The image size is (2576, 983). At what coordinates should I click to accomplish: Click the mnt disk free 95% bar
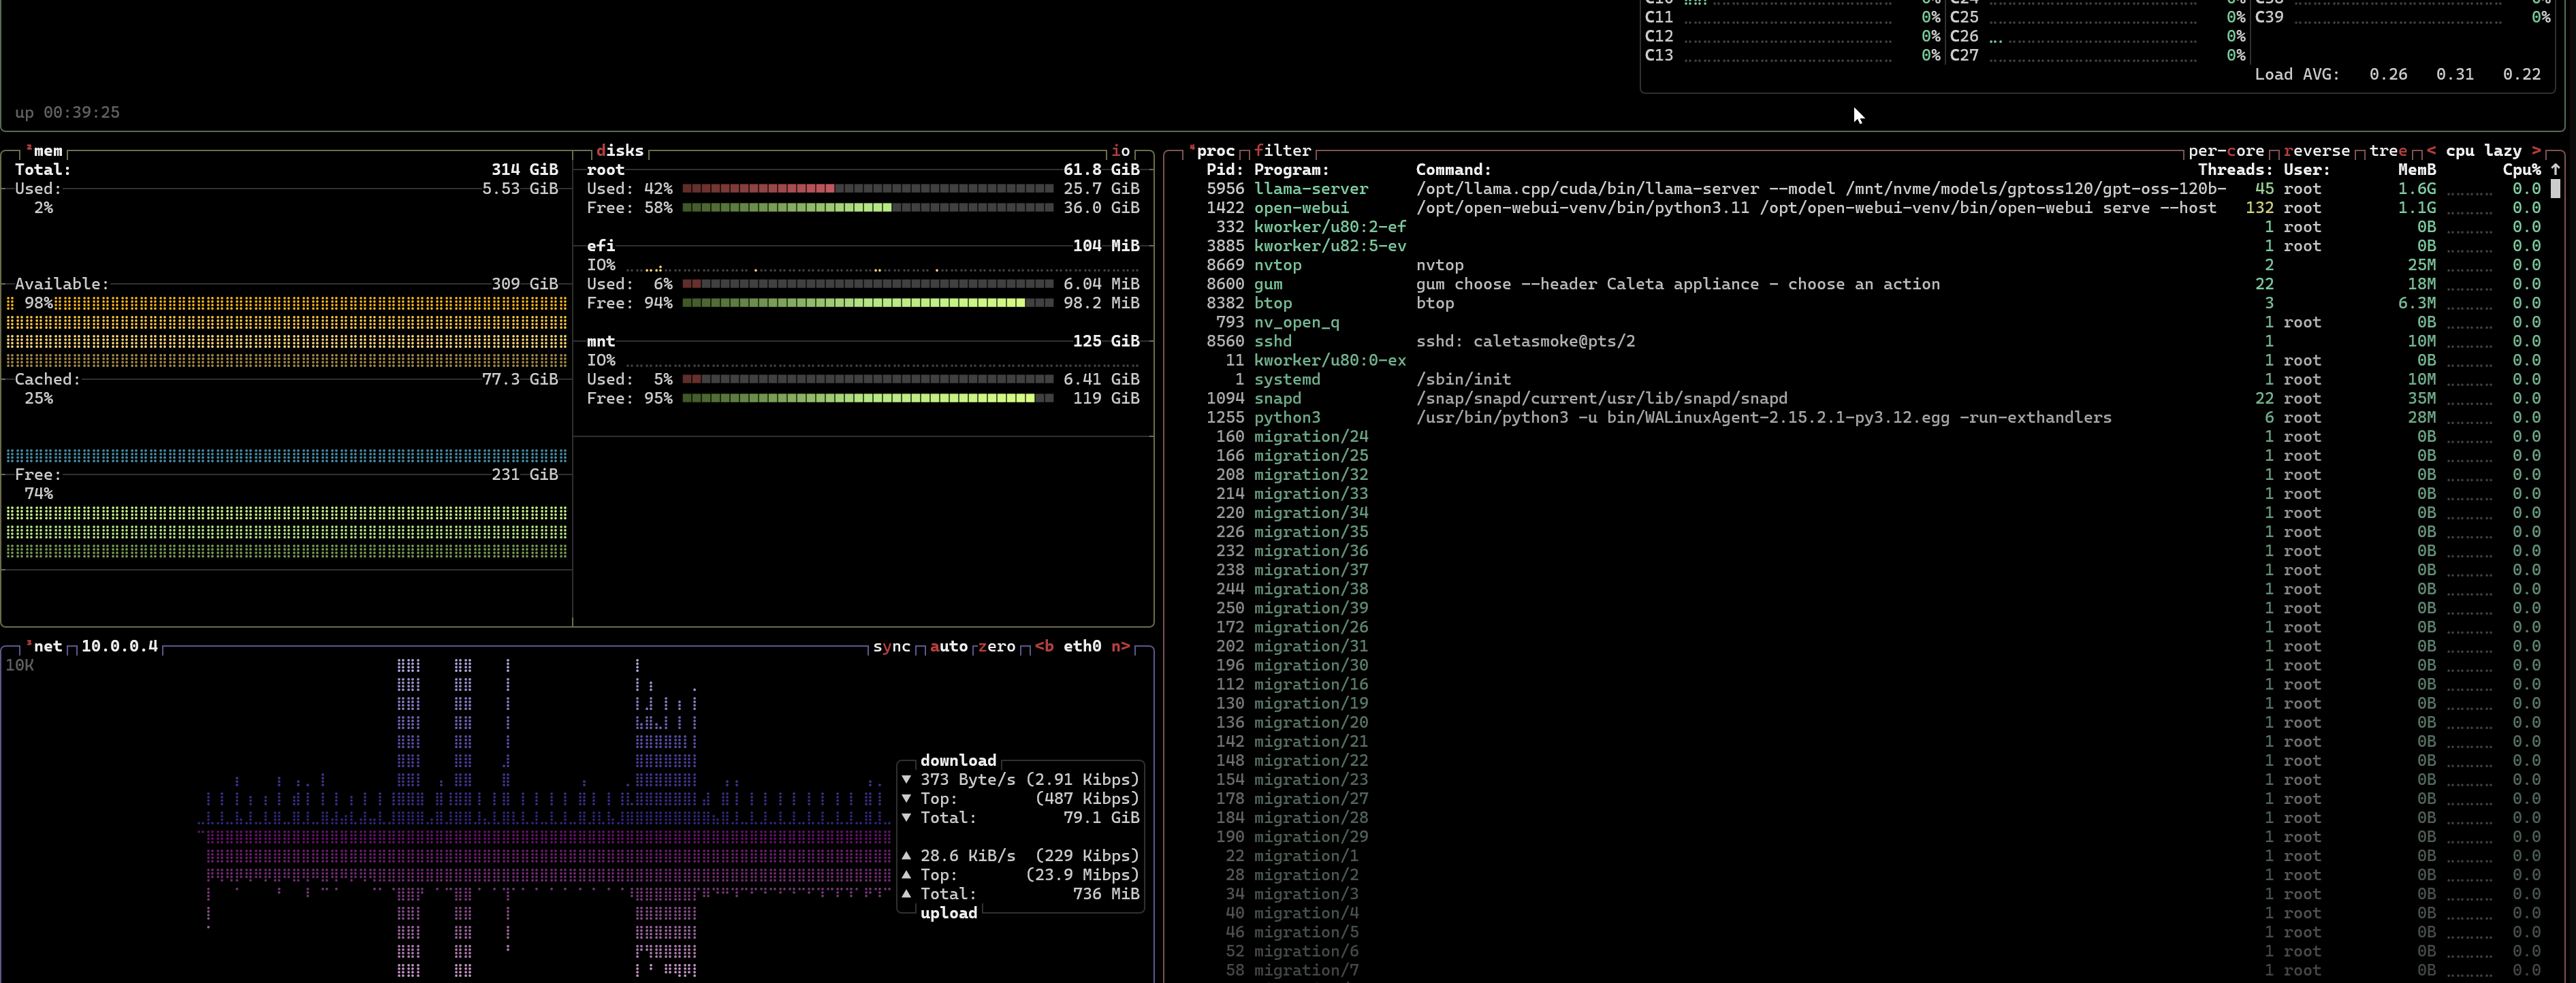point(867,399)
